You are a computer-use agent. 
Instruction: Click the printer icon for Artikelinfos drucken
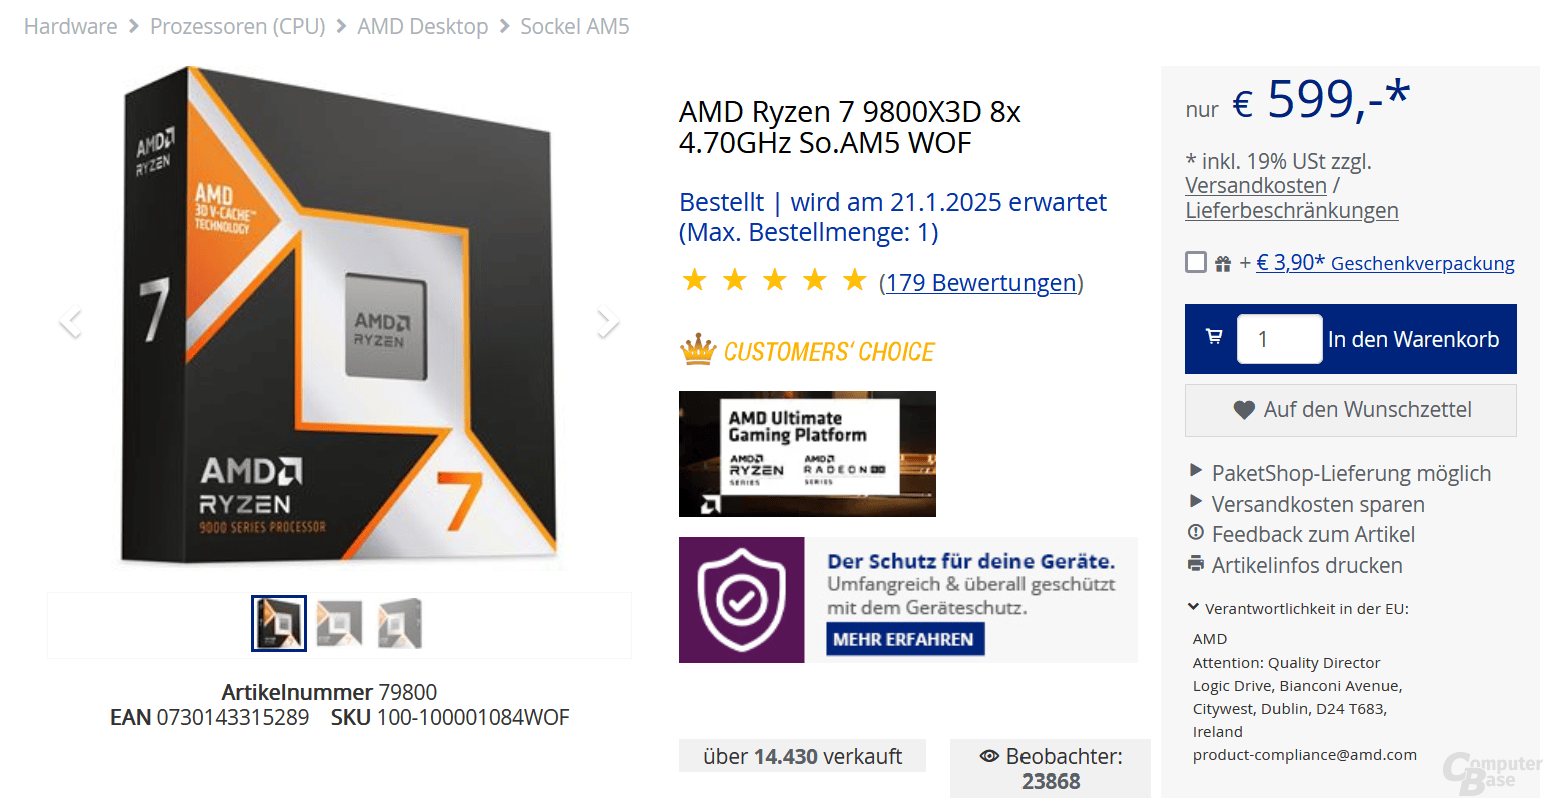(x=1196, y=564)
